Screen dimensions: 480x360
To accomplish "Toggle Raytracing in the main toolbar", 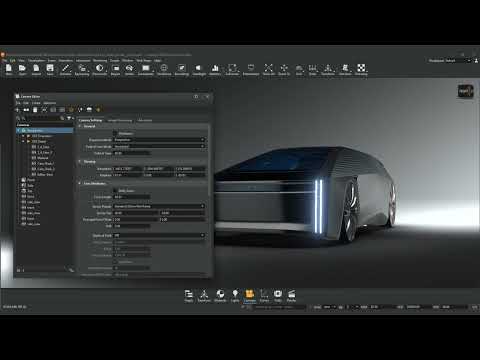I will click(82, 69).
